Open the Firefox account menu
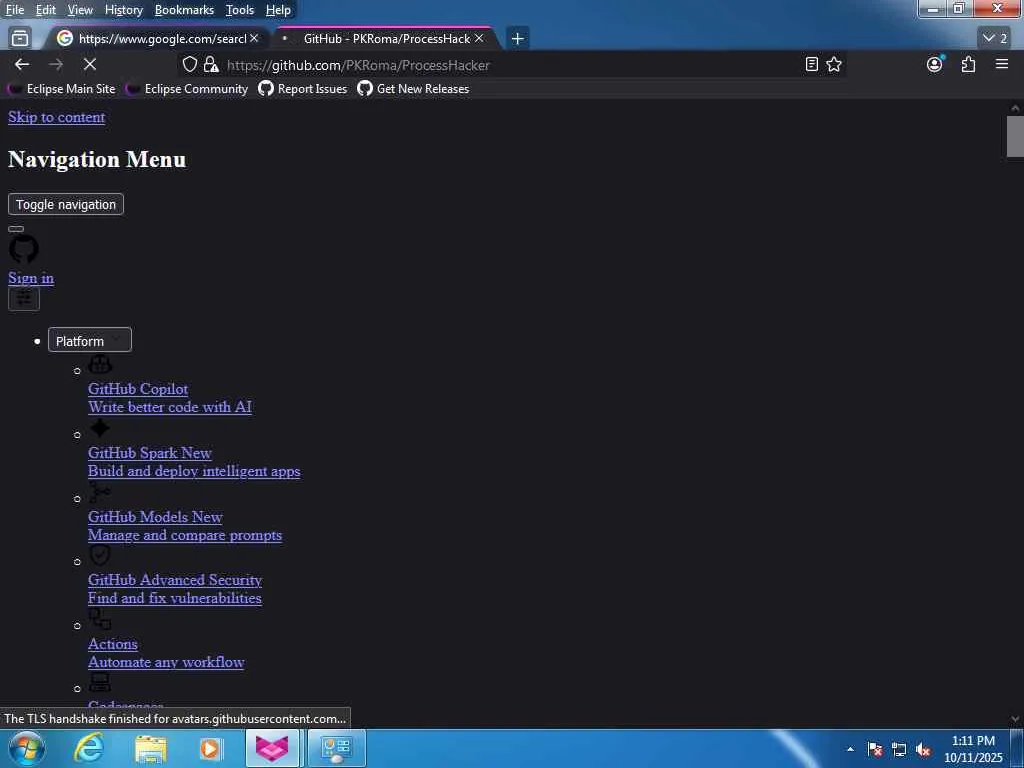This screenshot has height=768, width=1024. (x=935, y=64)
